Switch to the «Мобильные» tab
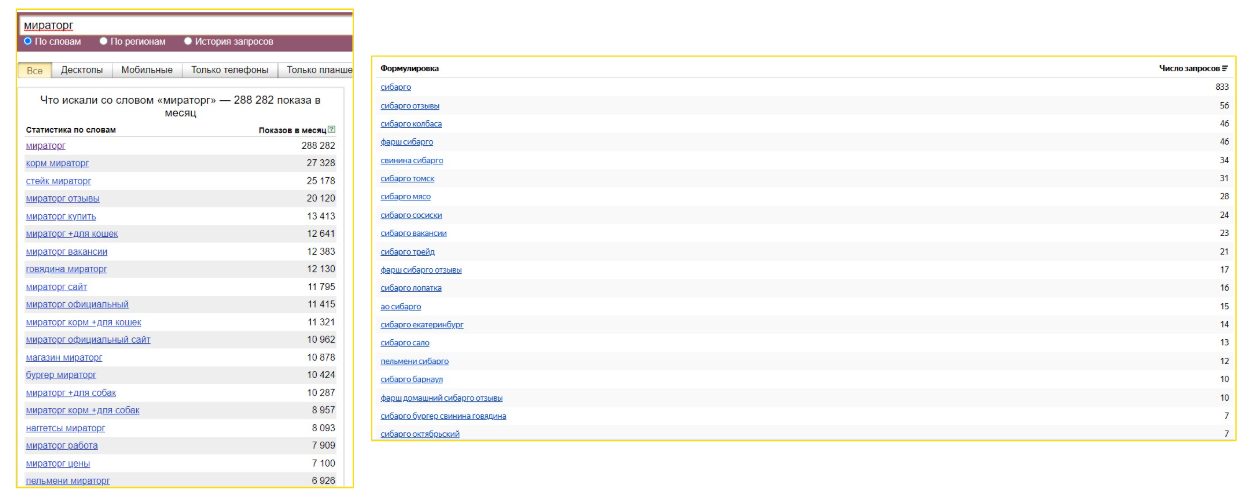 pyautogui.click(x=147, y=70)
